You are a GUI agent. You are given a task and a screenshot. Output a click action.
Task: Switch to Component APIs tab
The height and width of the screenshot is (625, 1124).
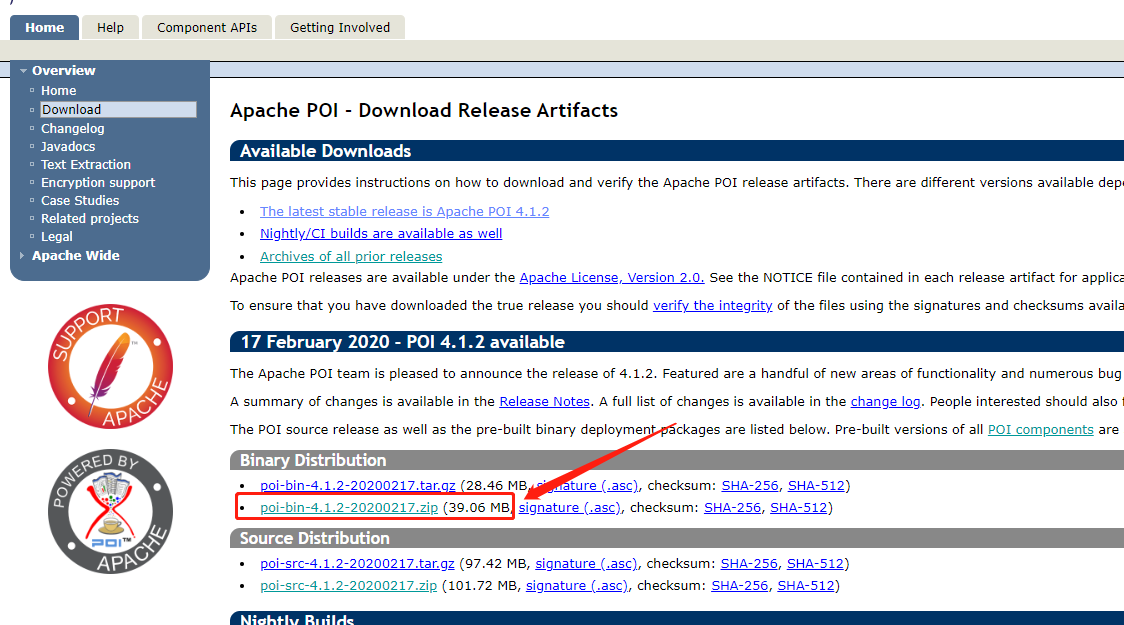(206, 27)
